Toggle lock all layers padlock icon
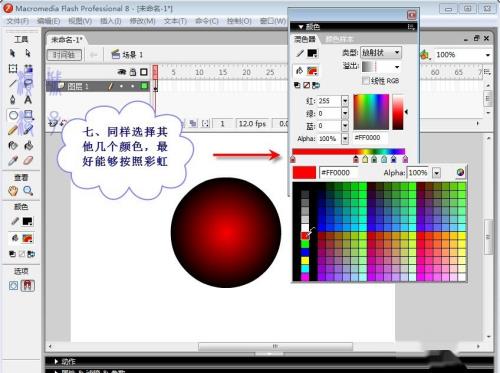500x373 pixels. (x=133, y=72)
